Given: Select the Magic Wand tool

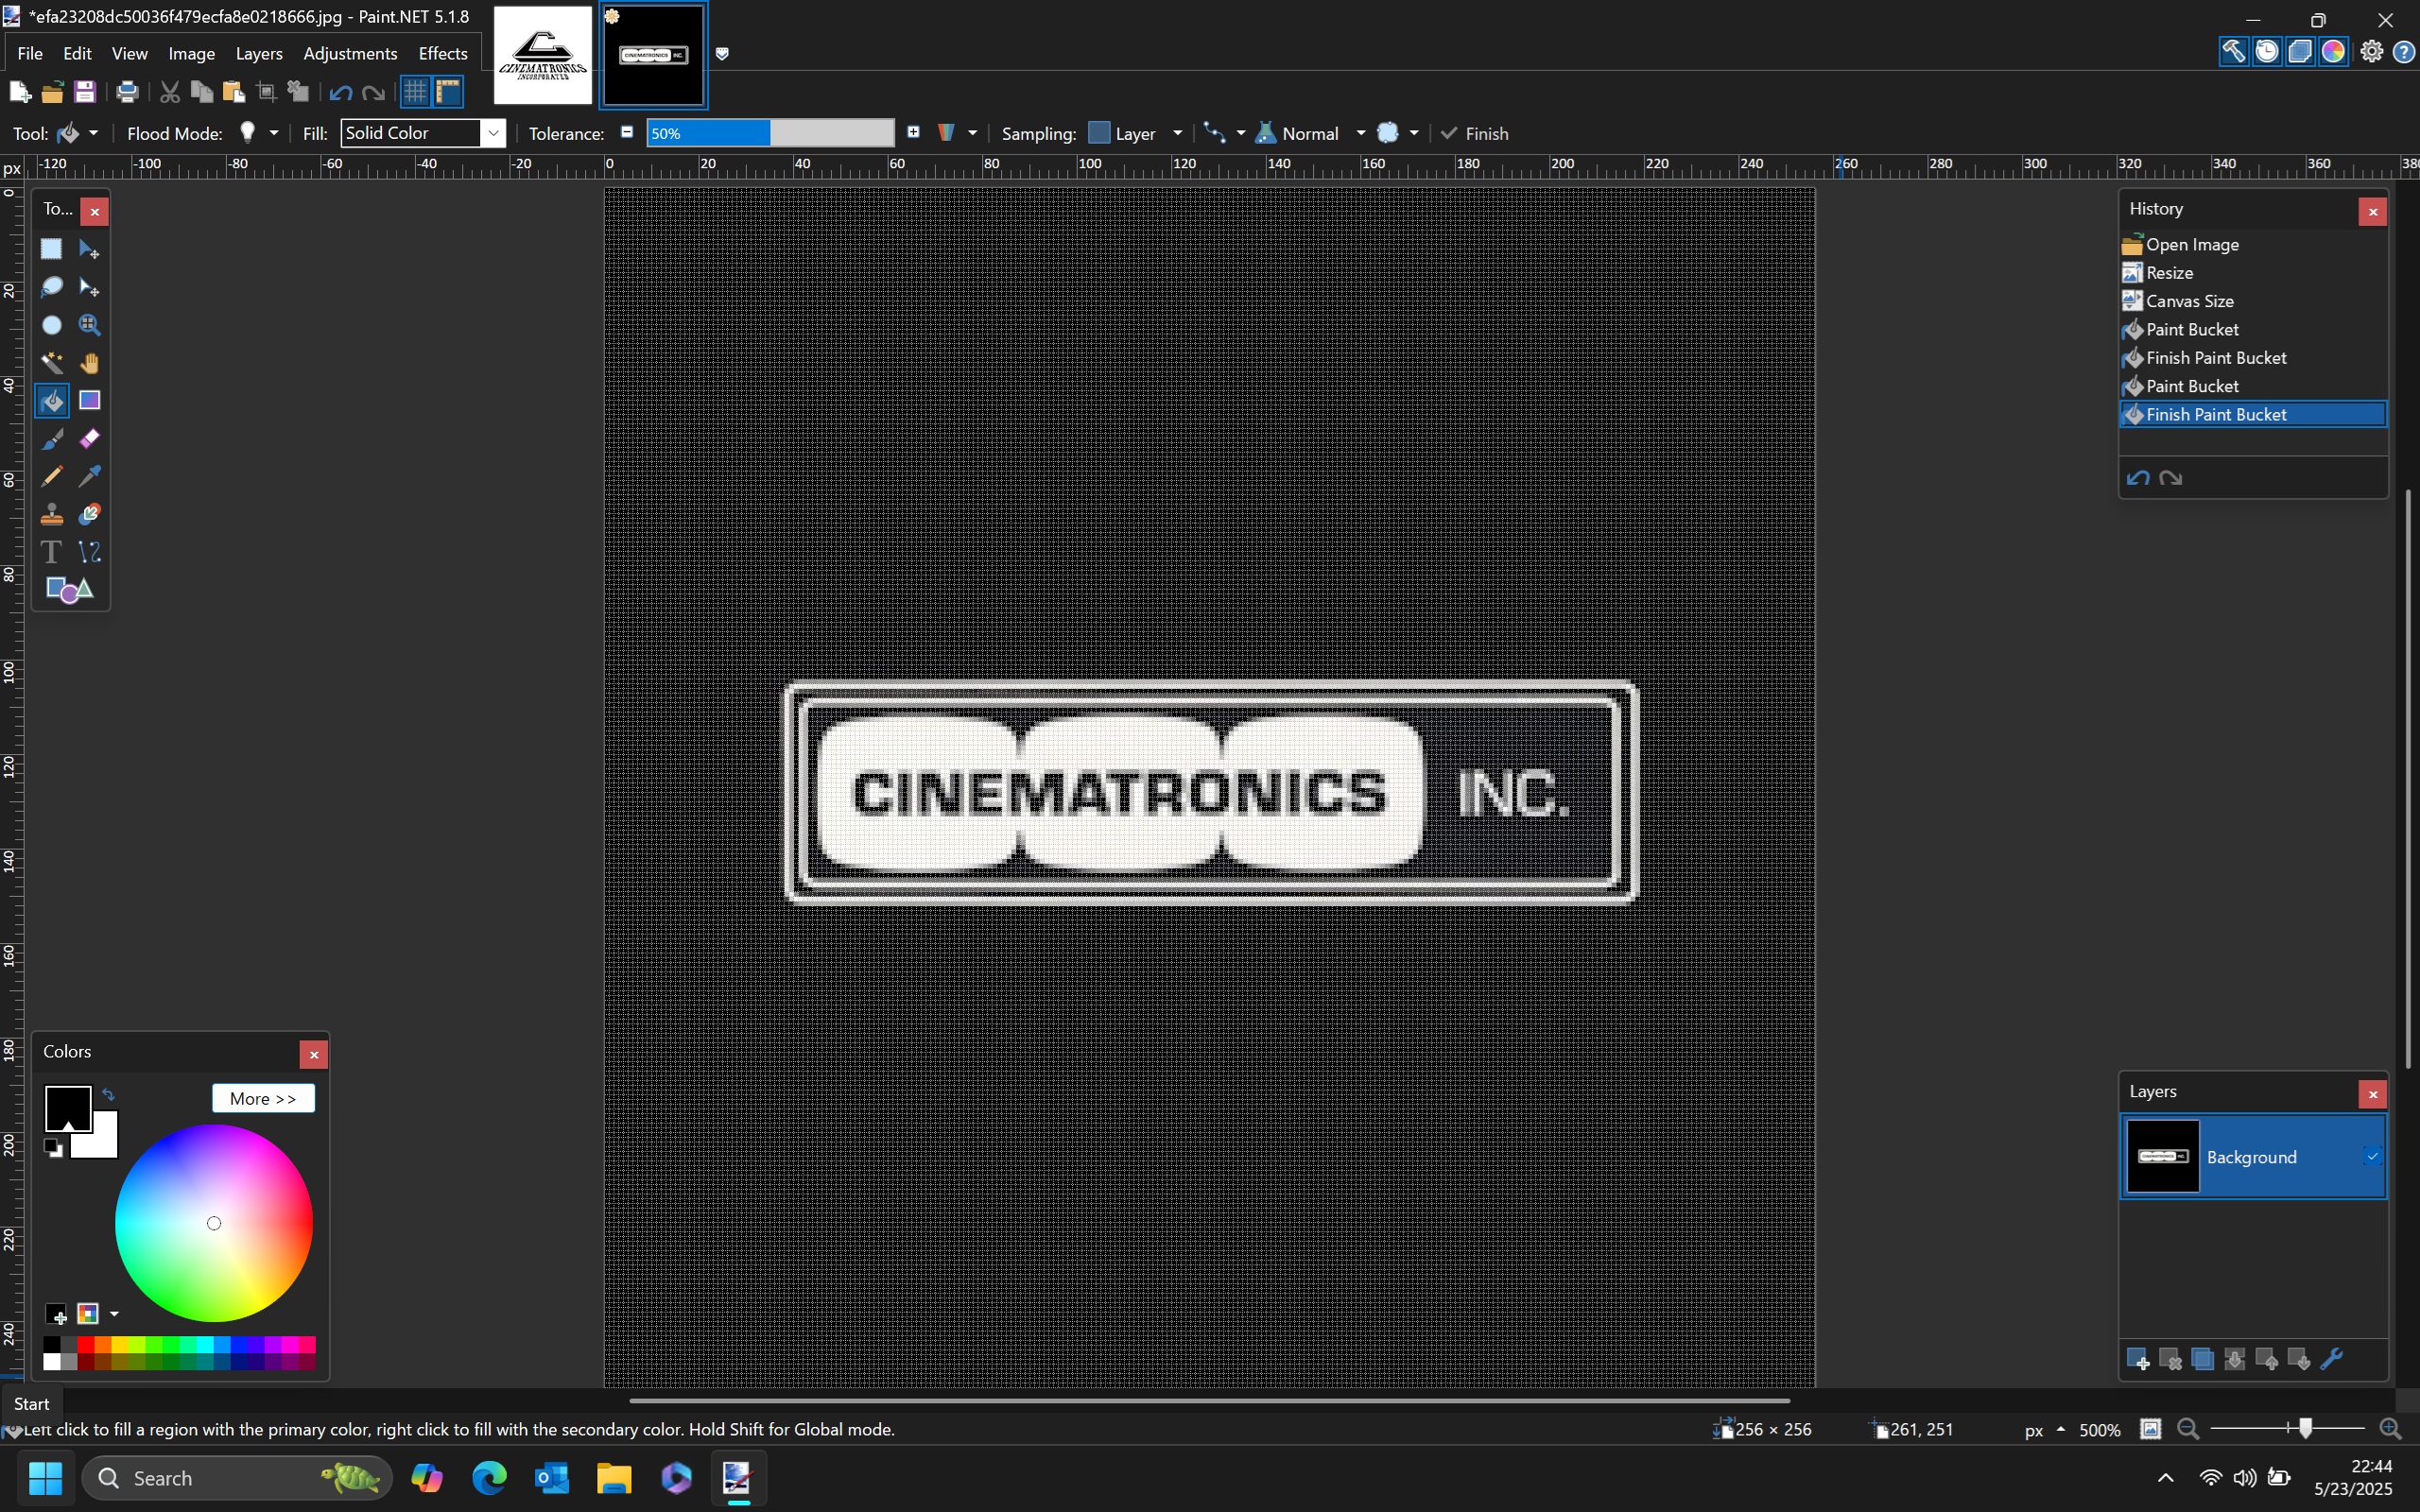Looking at the screenshot, I should pyautogui.click(x=51, y=363).
